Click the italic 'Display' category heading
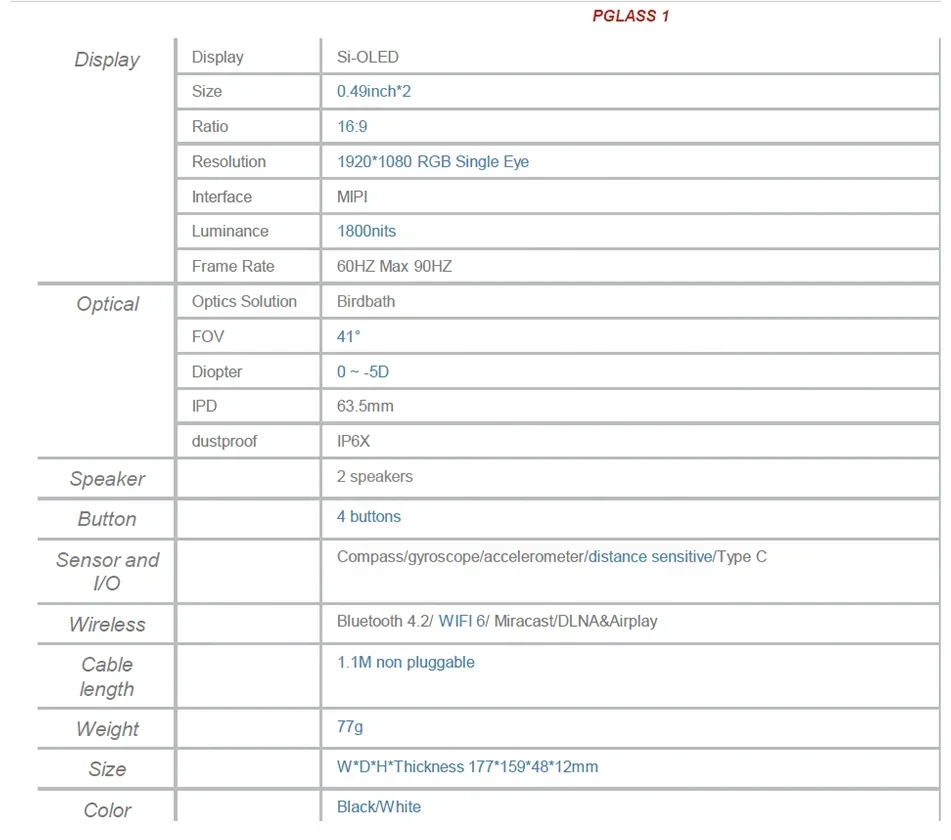Viewport: 951px width, 840px height. [107, 60]
